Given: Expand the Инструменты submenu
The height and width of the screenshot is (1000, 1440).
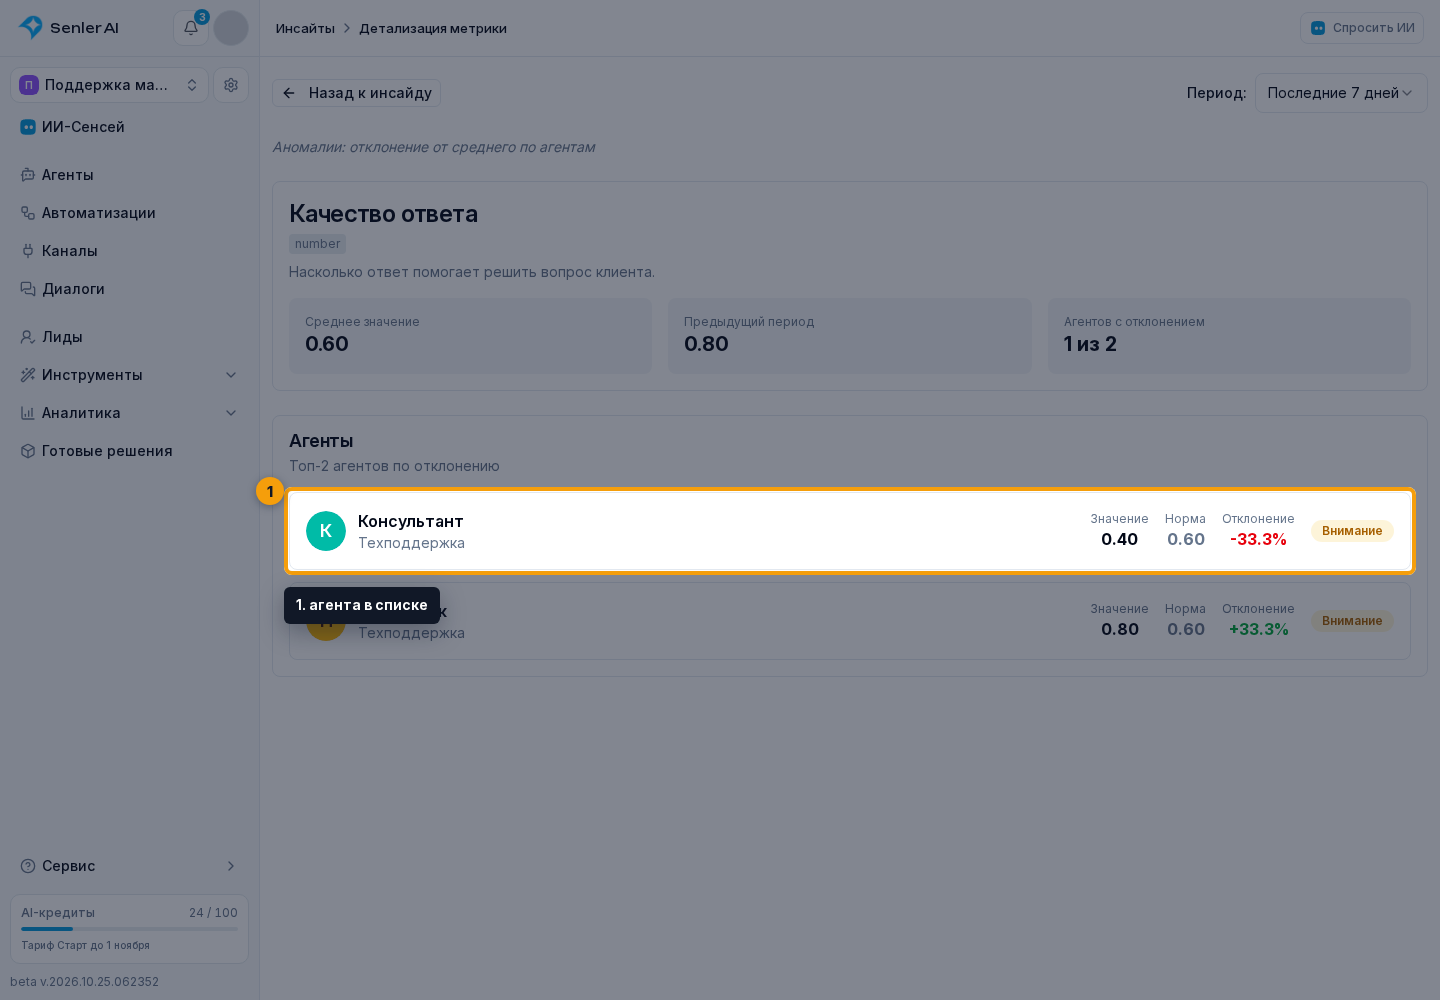Looking at the screenshot, I should coord(130,375).
